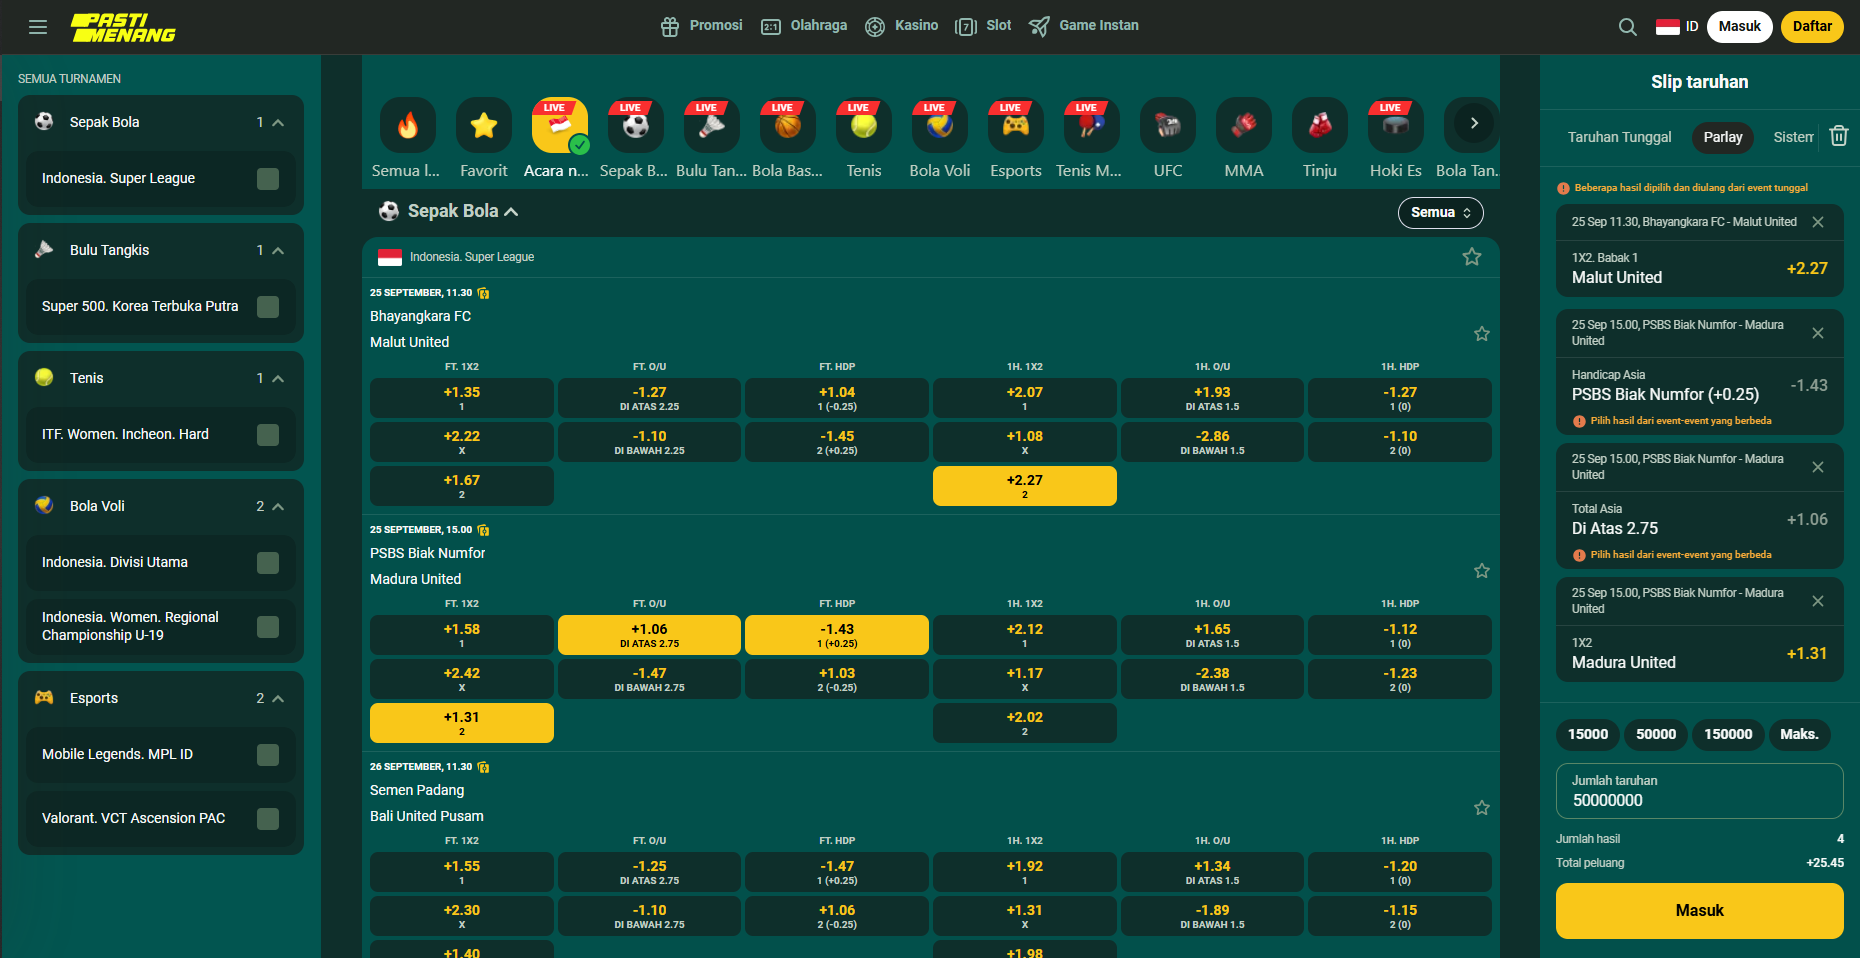Open the Semua filter dropdown

(x=1439, y=212)
